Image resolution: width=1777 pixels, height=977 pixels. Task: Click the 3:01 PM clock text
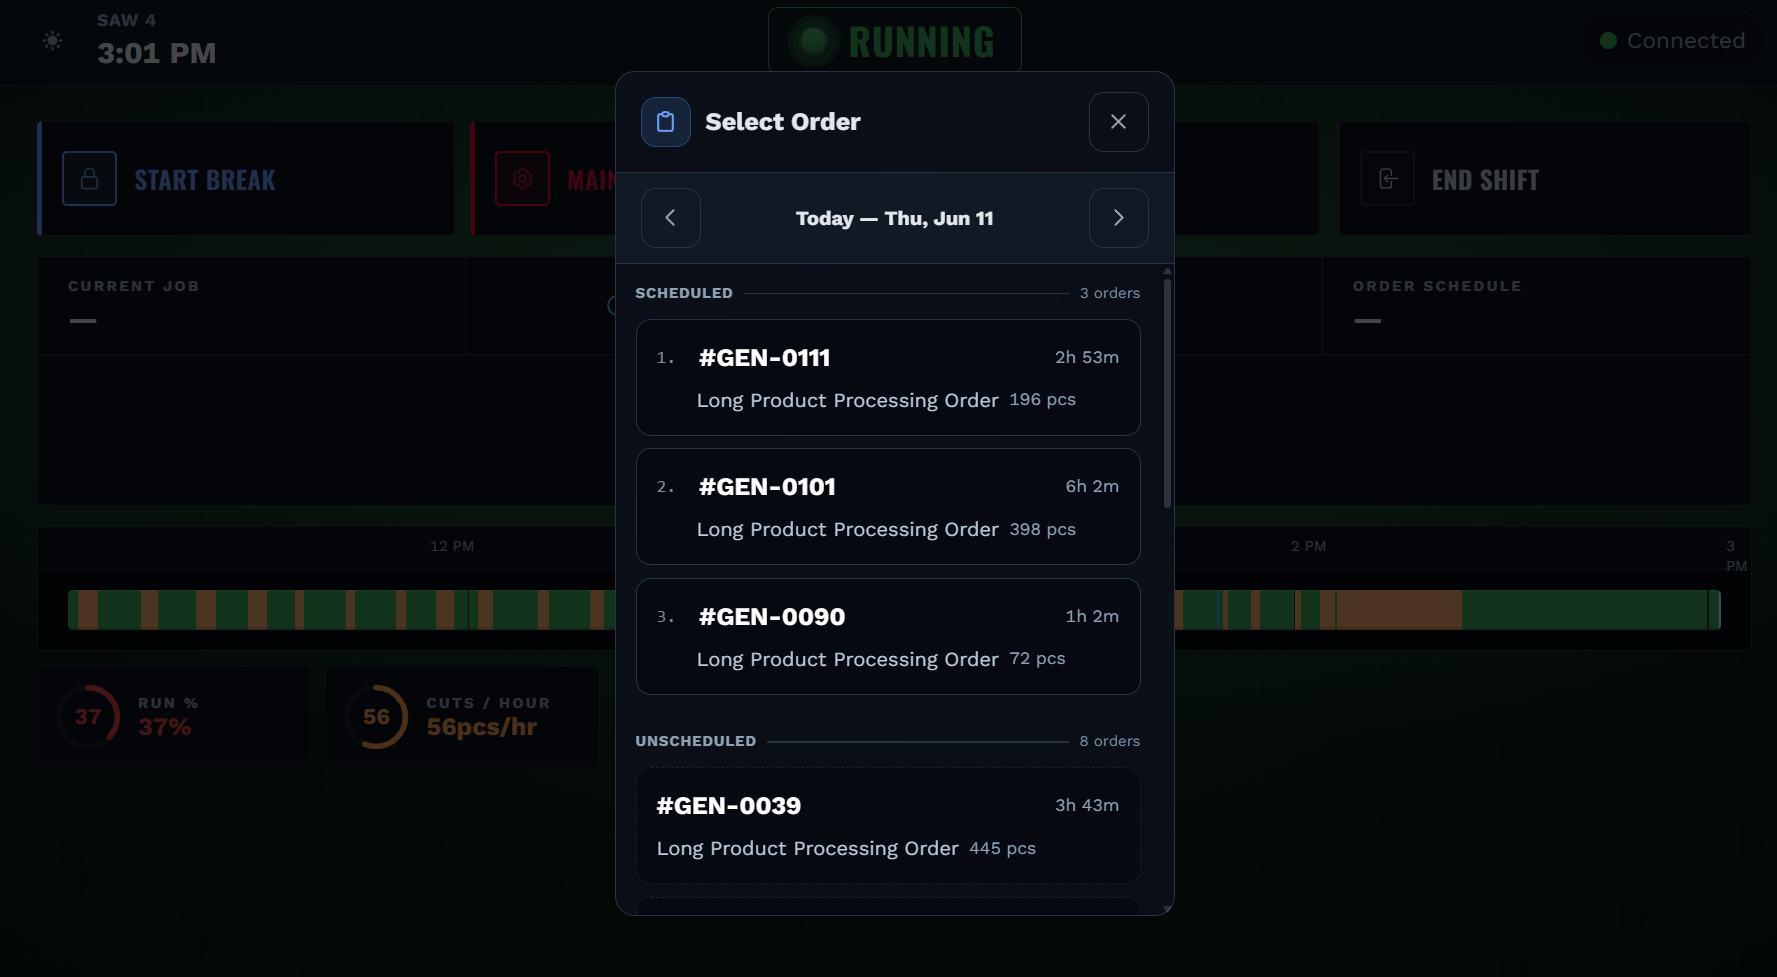(x=157, y=53)
